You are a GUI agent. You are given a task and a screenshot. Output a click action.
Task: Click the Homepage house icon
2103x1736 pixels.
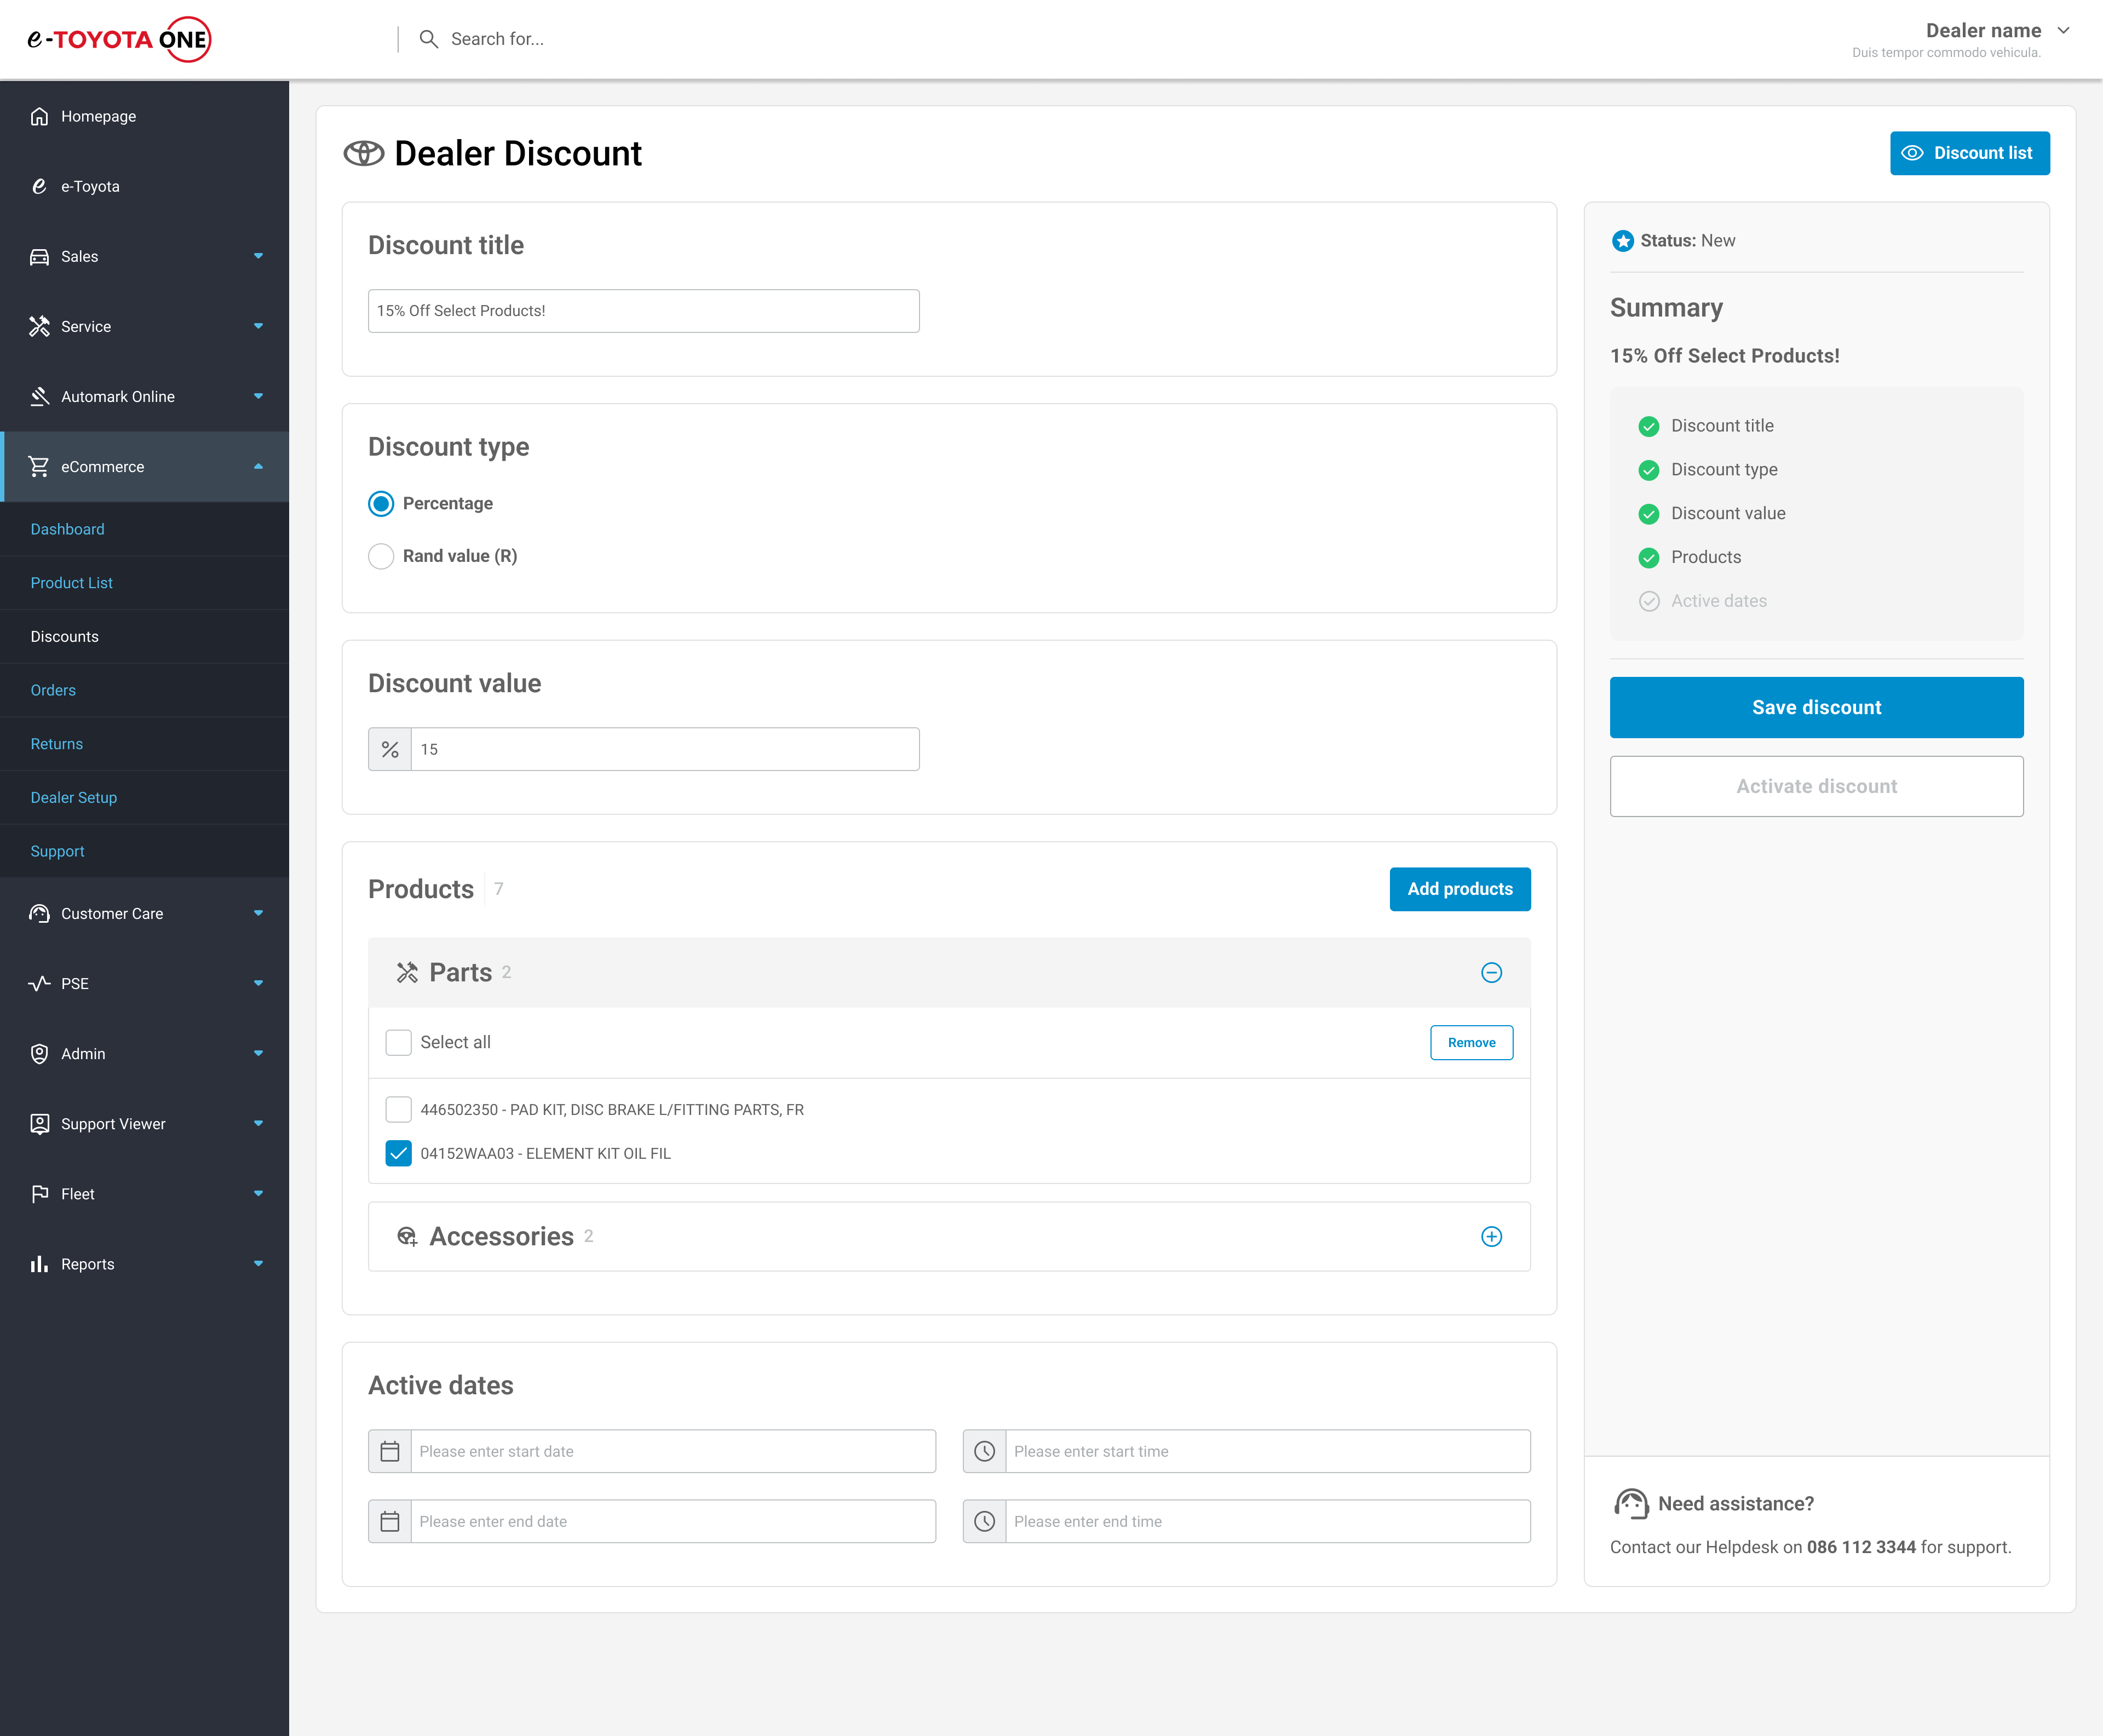tap(39, 116)
